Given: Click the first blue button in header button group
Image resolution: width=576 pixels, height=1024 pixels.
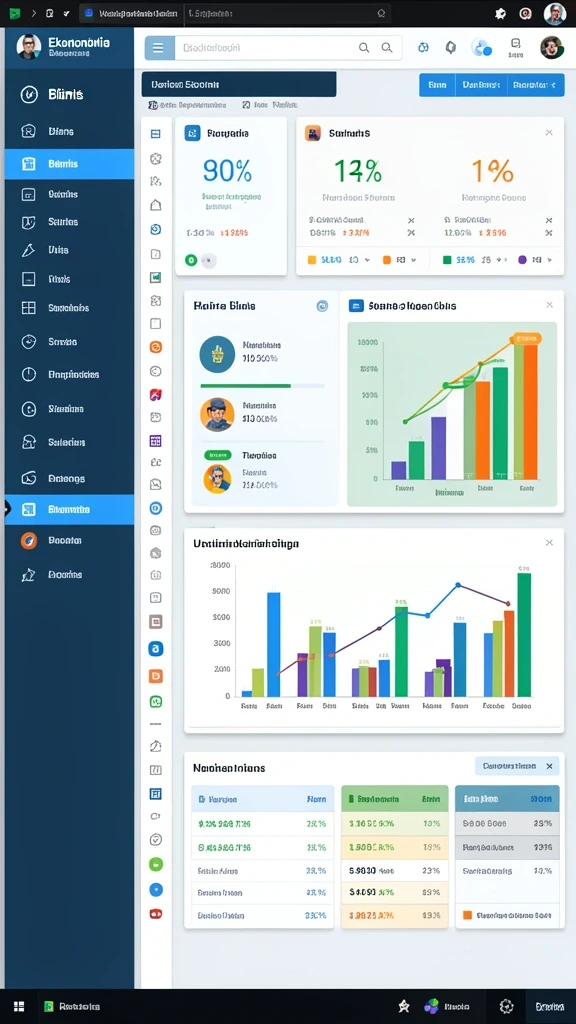Looking at the screenshot, I should point(437,85).
